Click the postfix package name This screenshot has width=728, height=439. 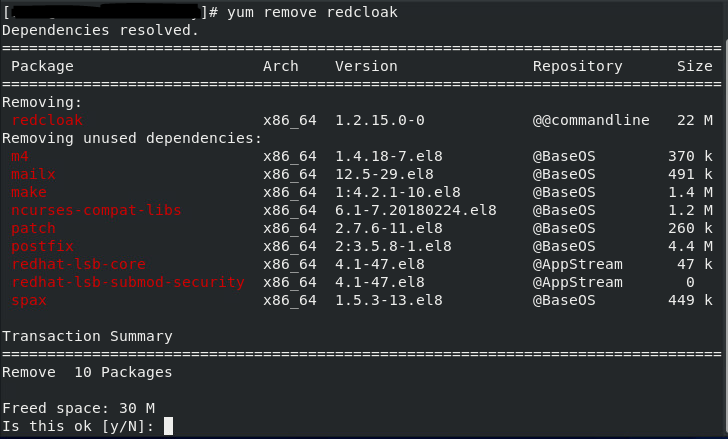point(42,246)
